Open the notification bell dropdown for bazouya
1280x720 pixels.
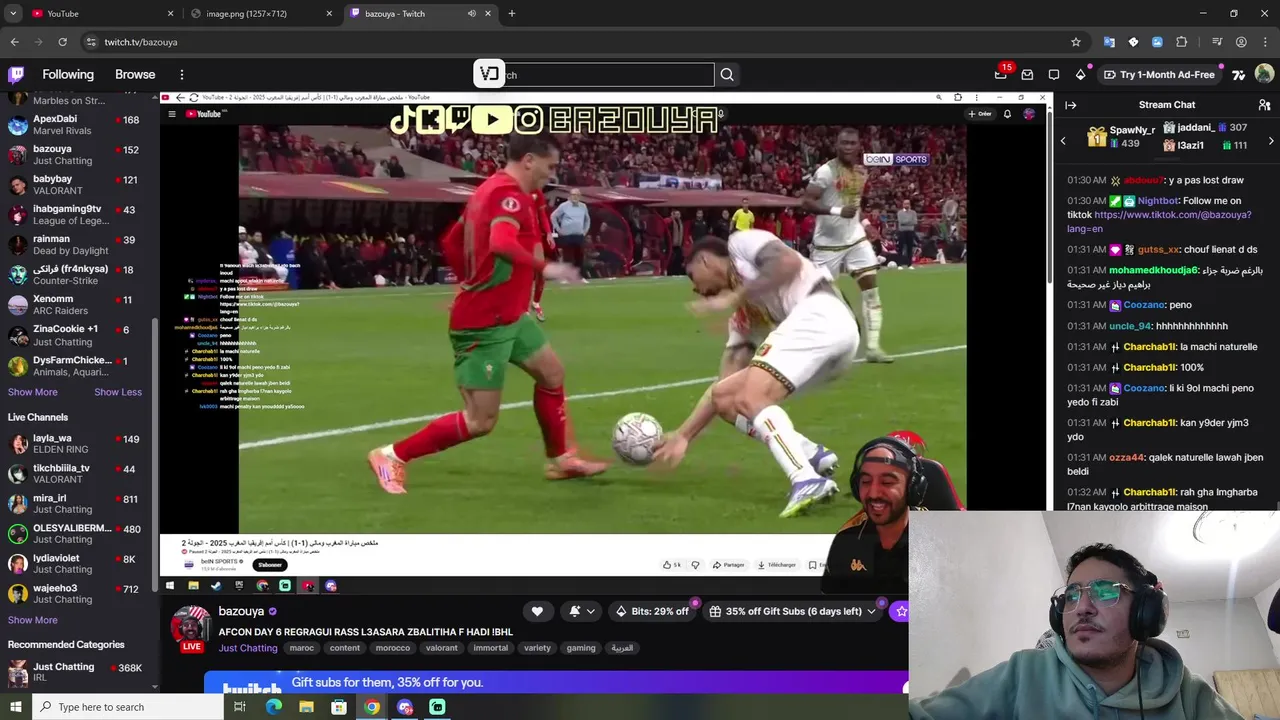coord(582,611)
